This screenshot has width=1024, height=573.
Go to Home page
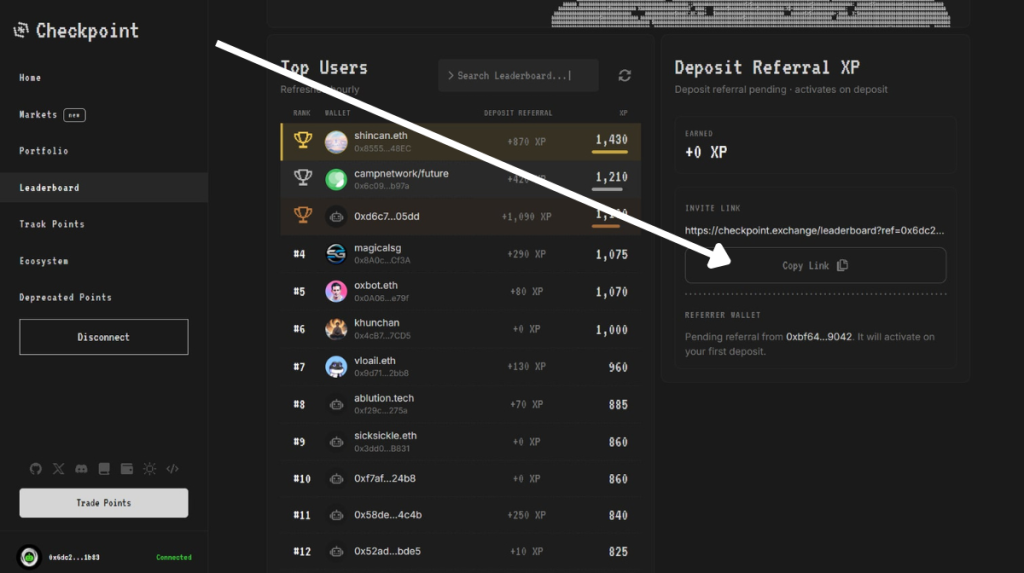point(30,77)
